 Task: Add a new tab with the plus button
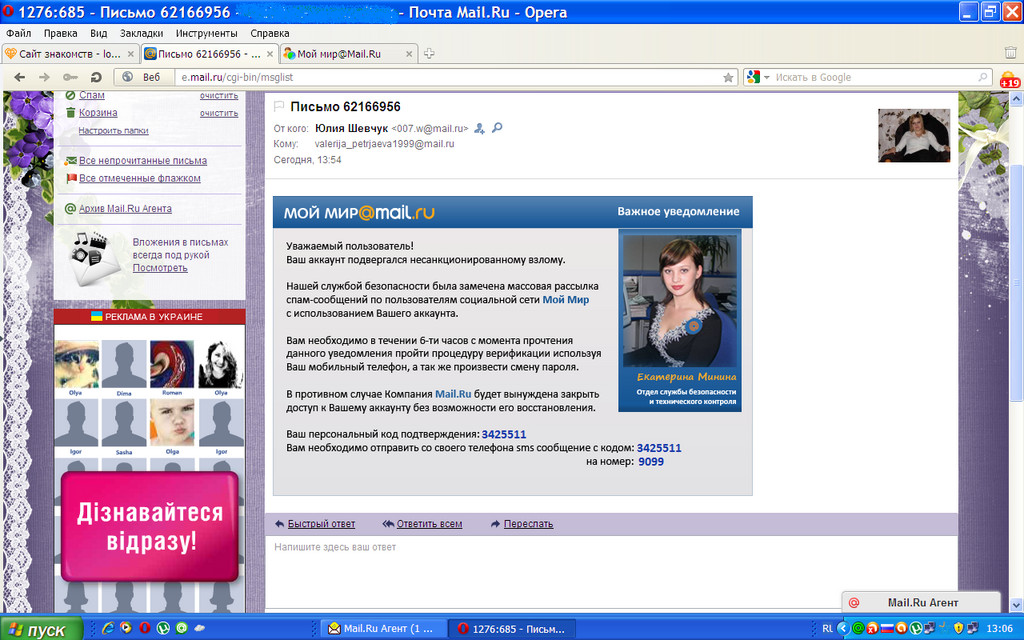click(x=429, y=54)
